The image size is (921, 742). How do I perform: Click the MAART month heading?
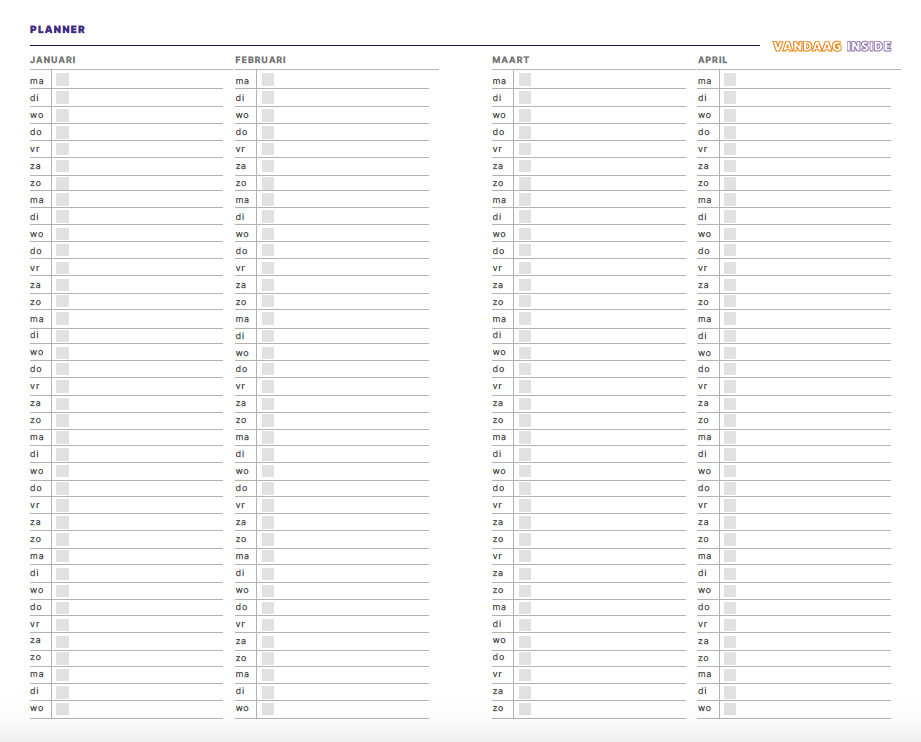[x=510, y=60]
